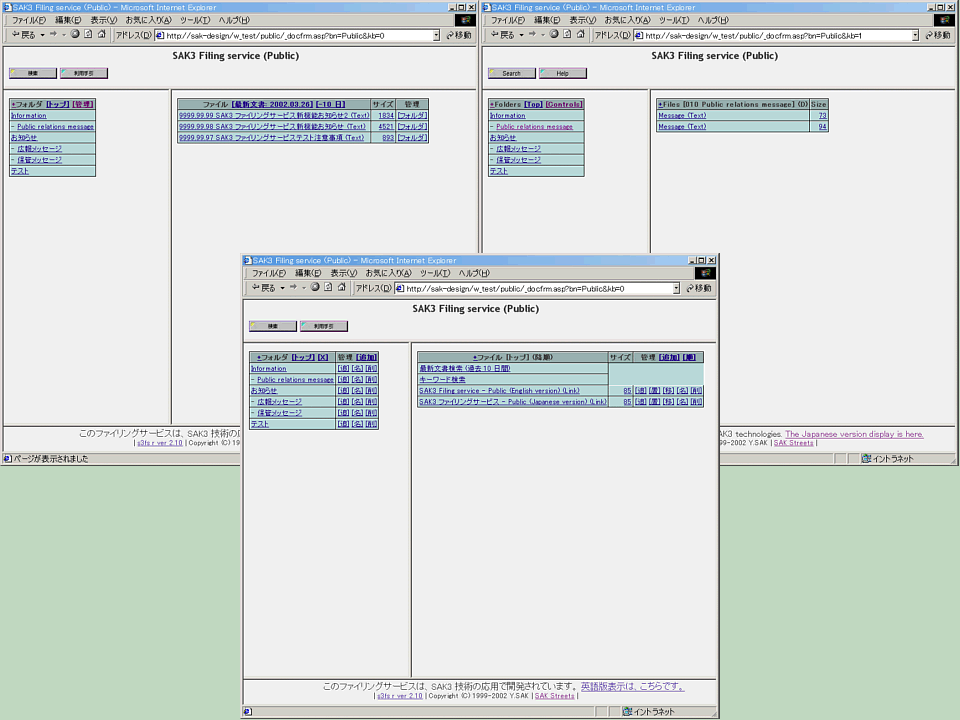Click the SAK Streets link in the front window footer
The image size is (960, 720).
tap(555, 696)
